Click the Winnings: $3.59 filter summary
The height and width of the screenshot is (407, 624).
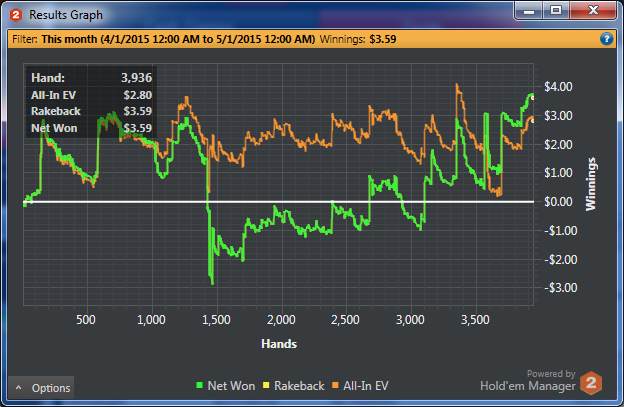(358, 39)
